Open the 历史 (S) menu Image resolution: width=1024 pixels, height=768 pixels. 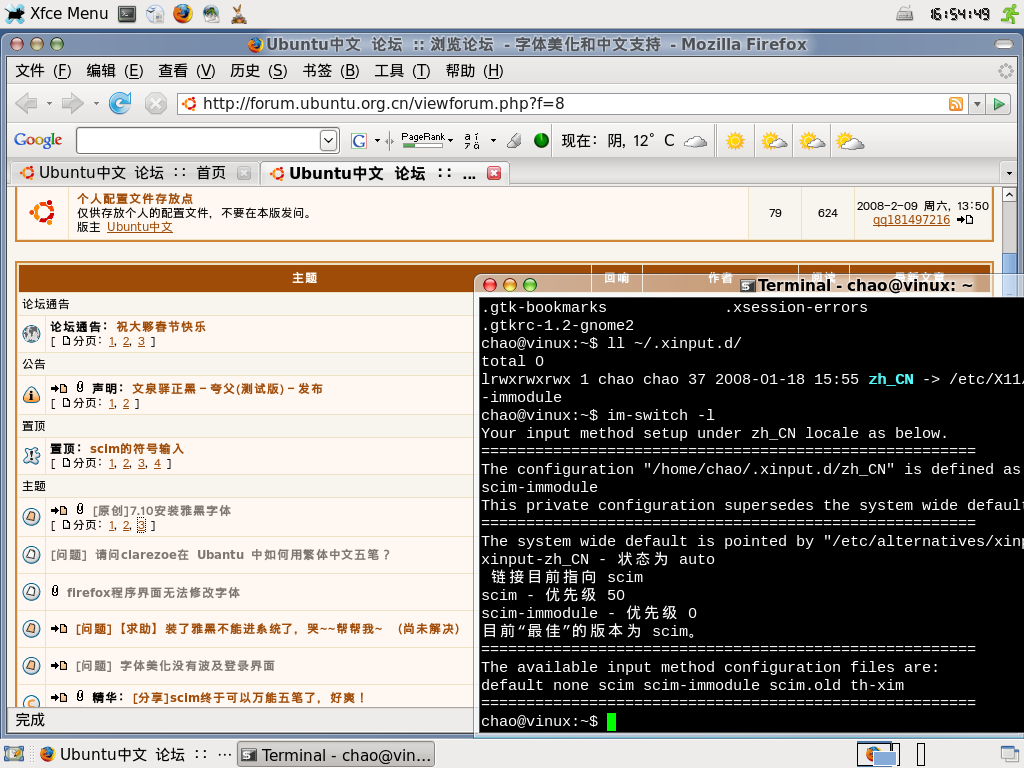coord(259,71)
